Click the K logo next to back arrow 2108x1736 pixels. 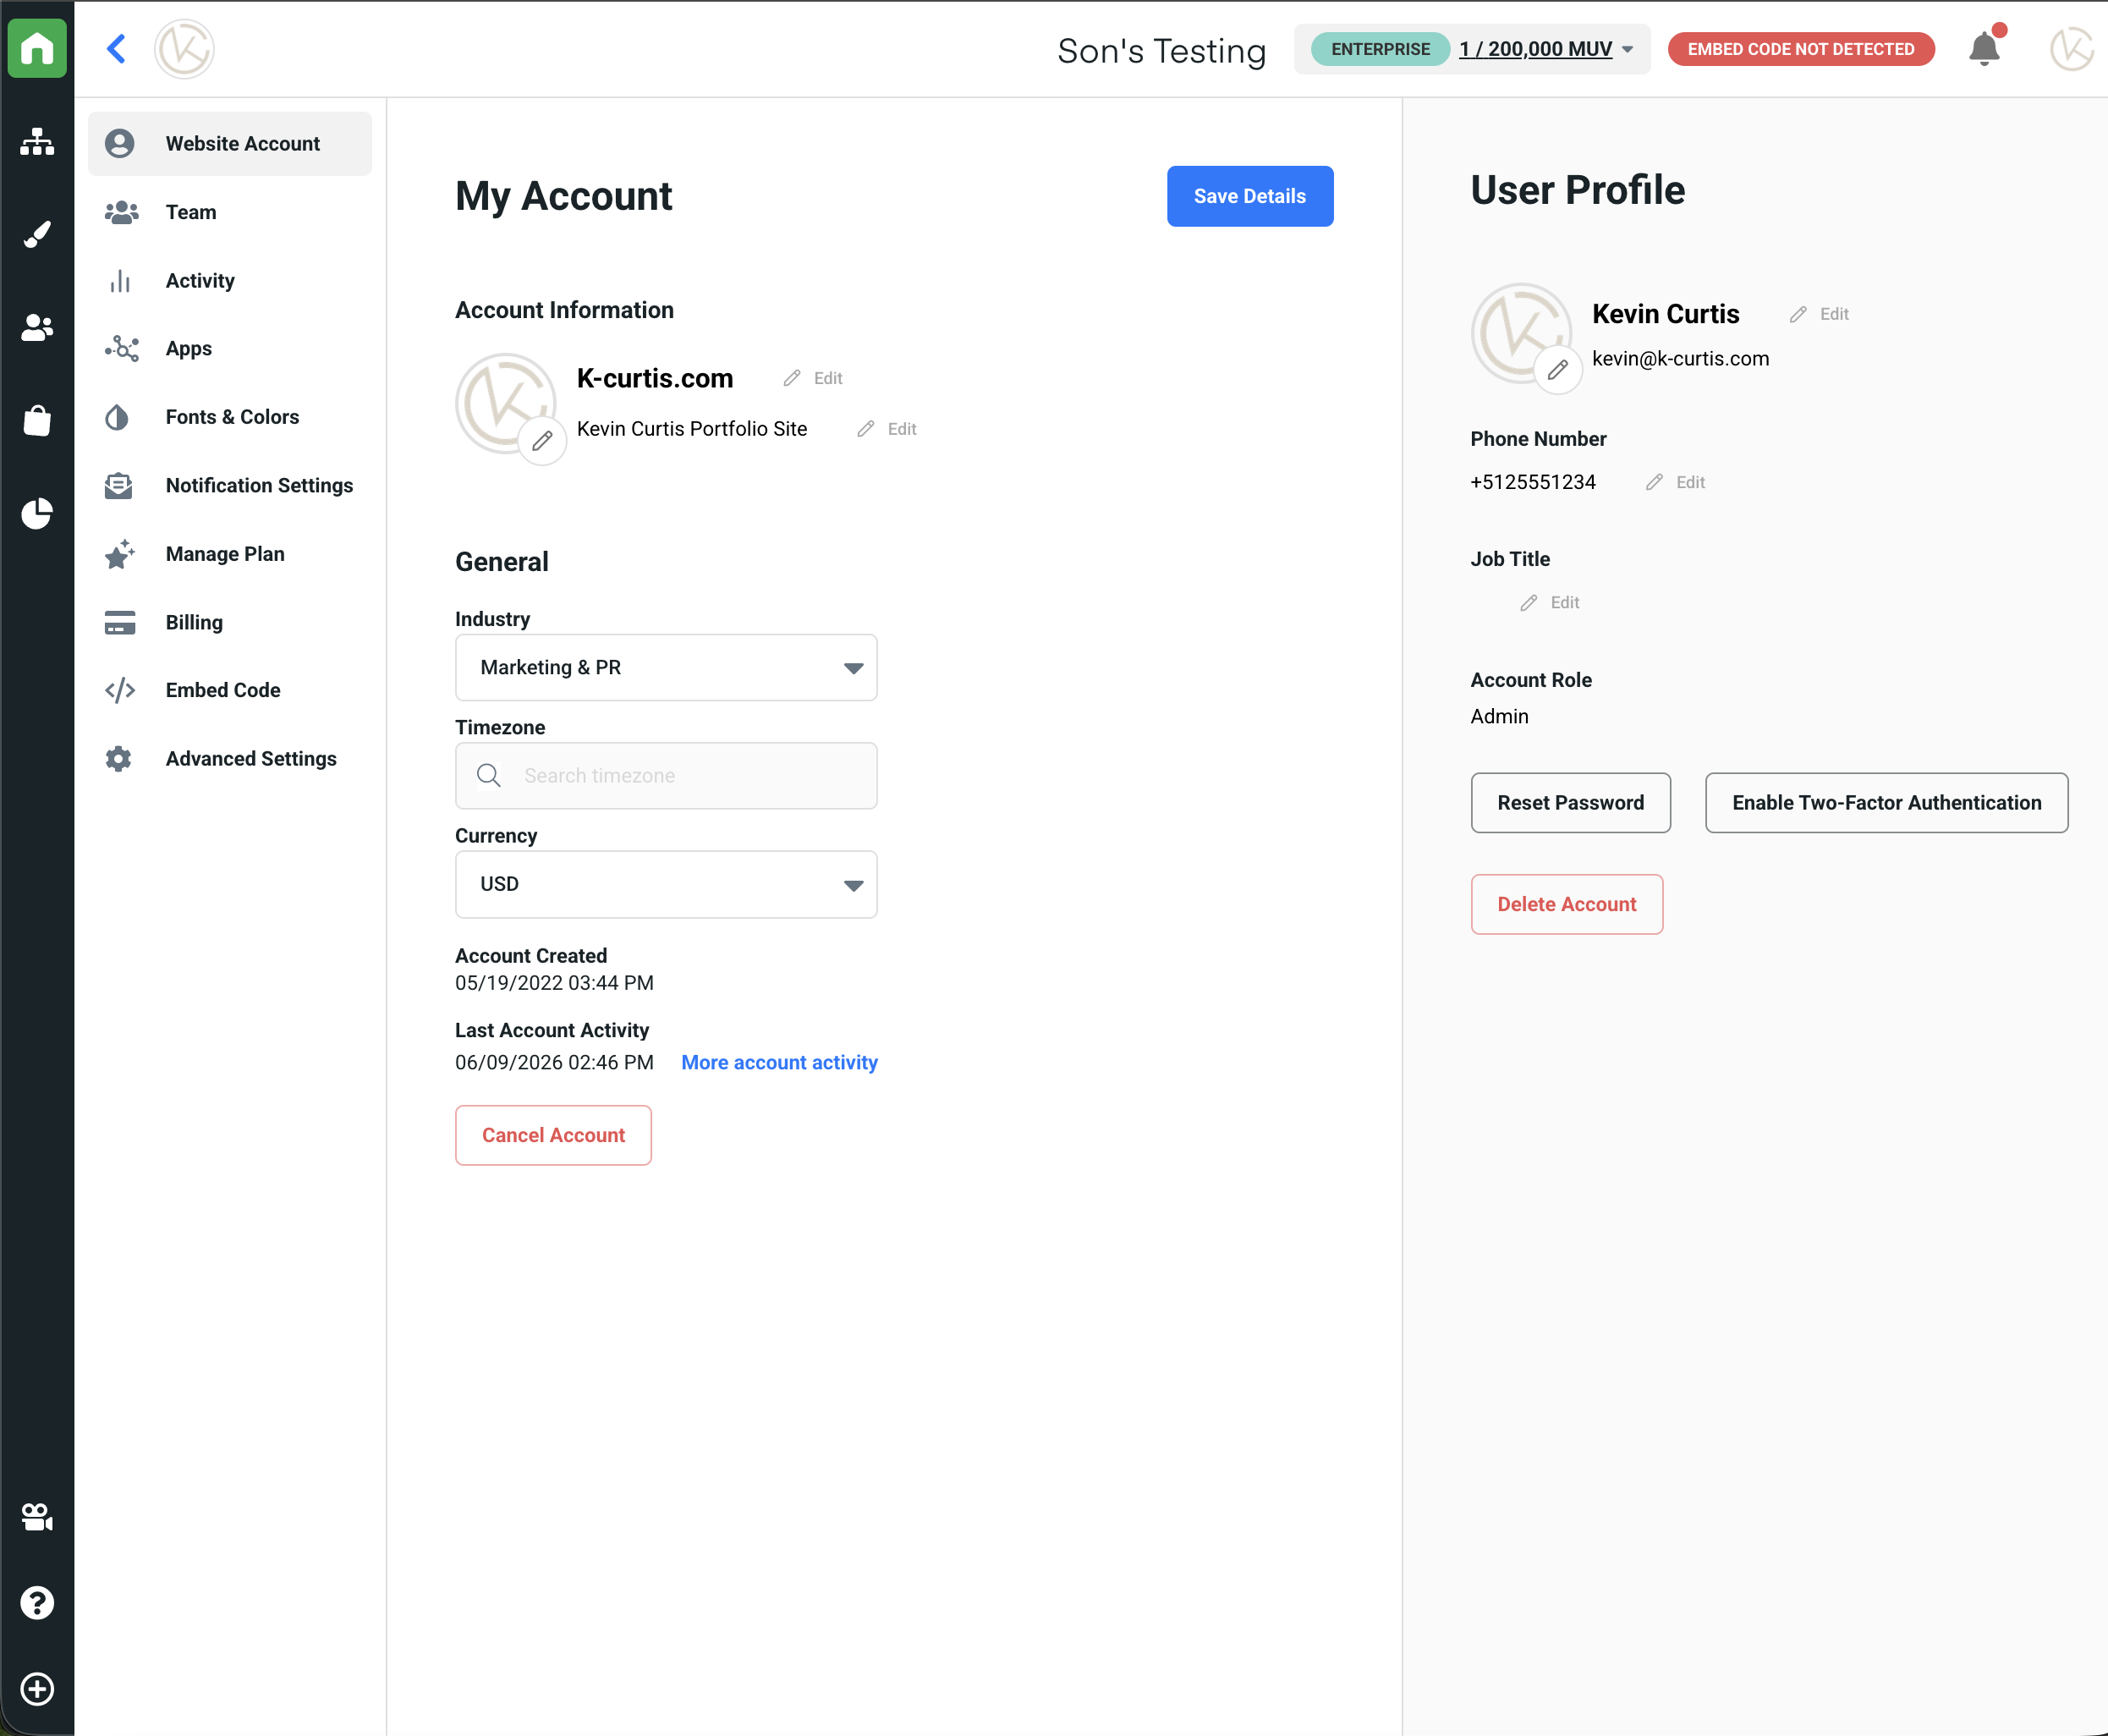[184, 48]
